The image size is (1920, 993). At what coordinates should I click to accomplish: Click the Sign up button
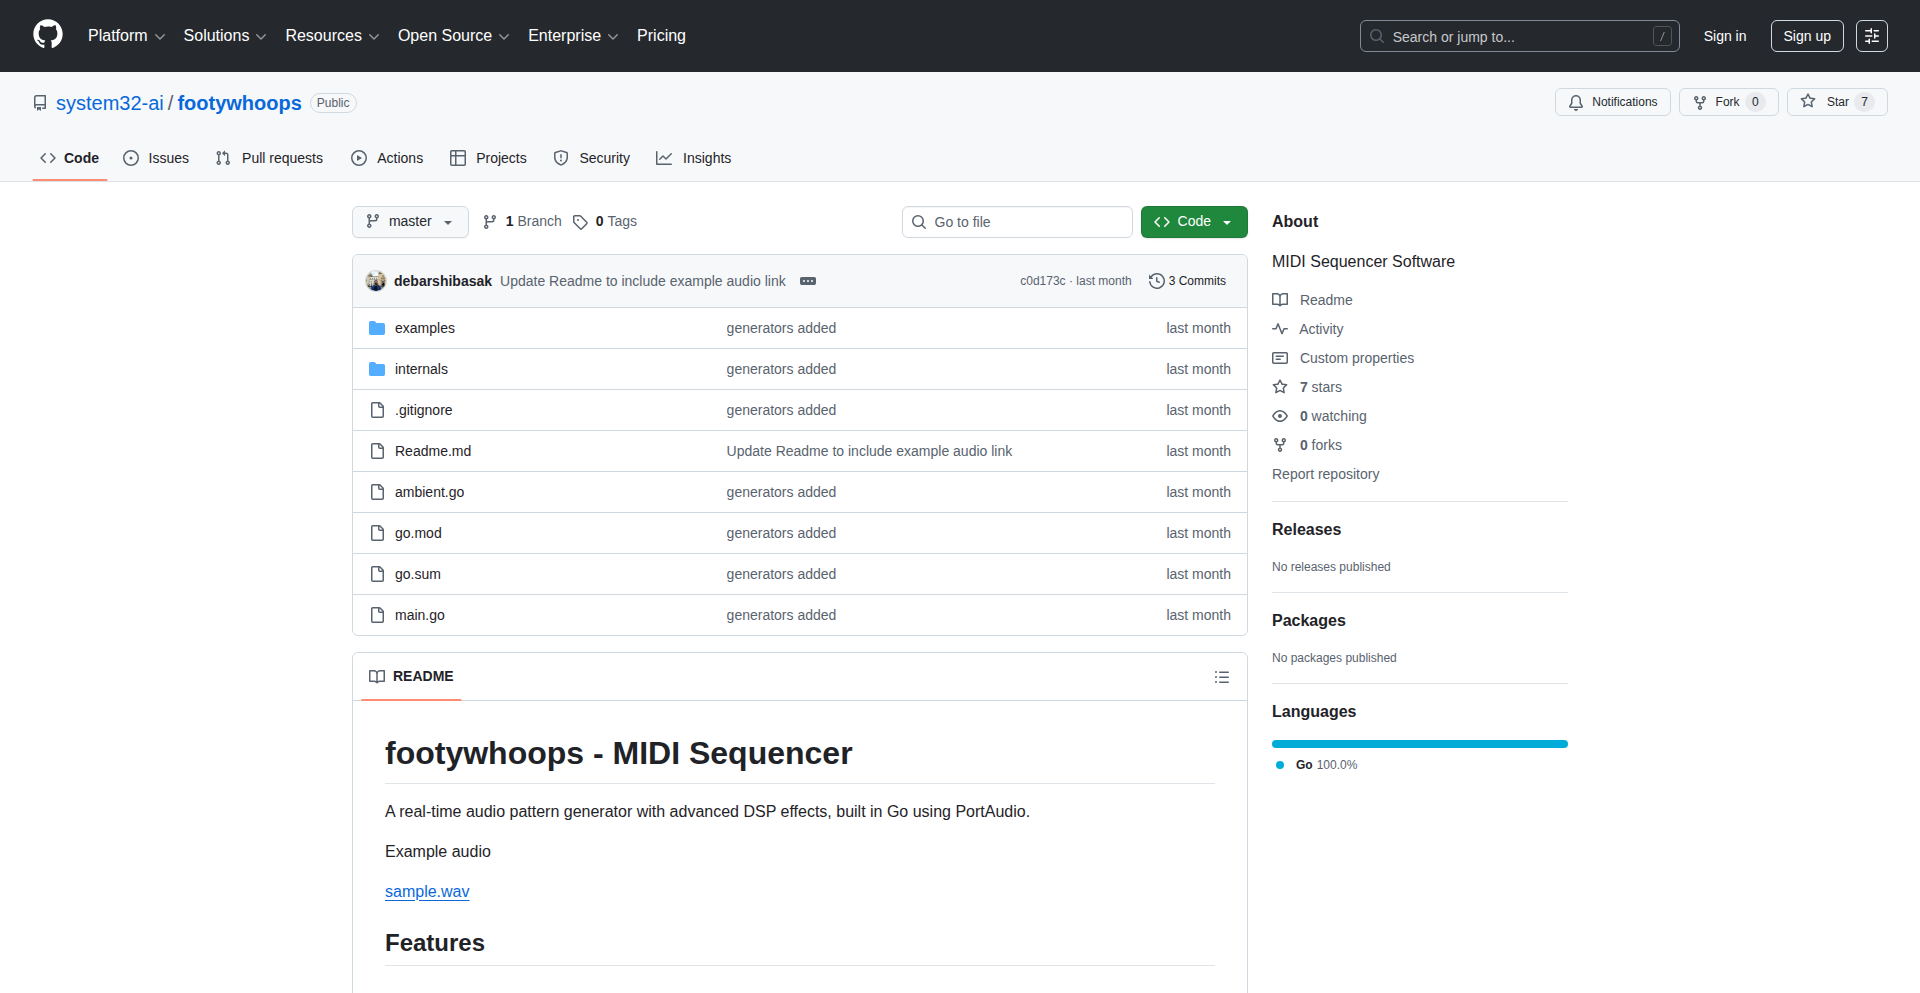(1806, 36)
